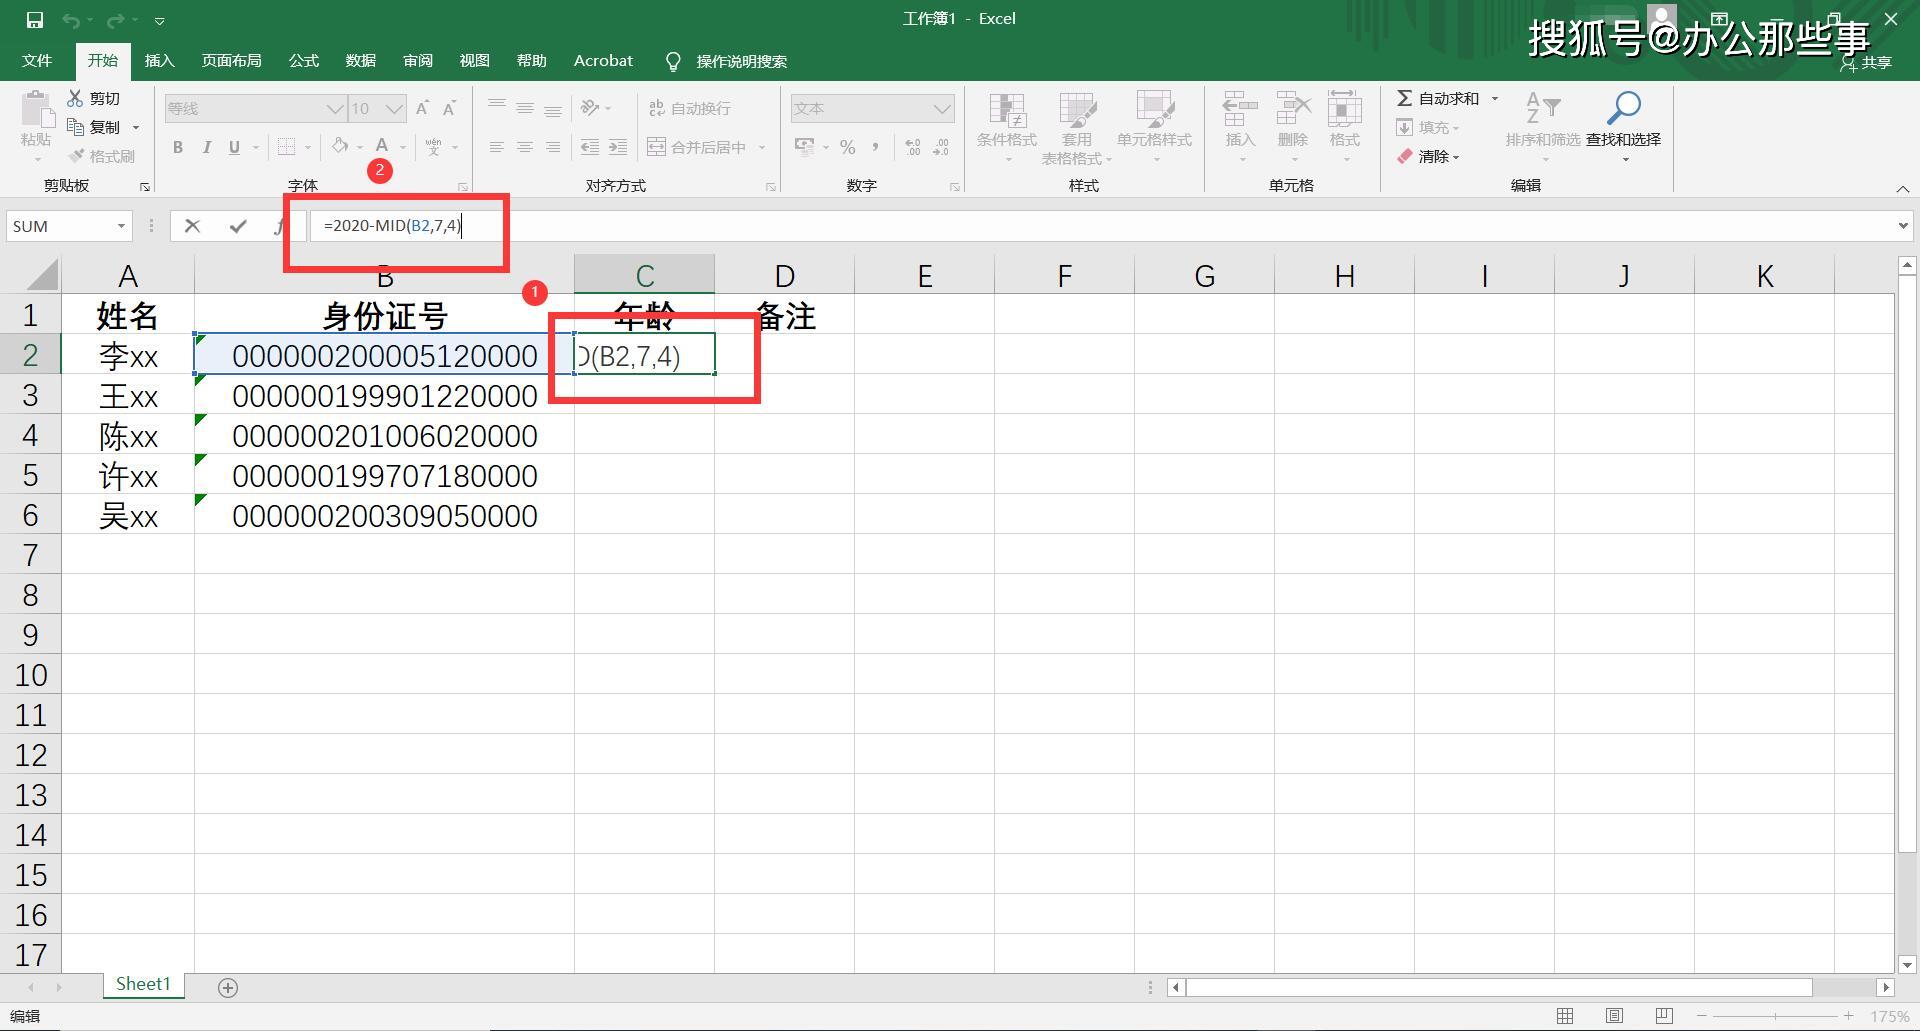Click the increase font size icon
Screen dimensions: 1920x1031
pos(422,108)
